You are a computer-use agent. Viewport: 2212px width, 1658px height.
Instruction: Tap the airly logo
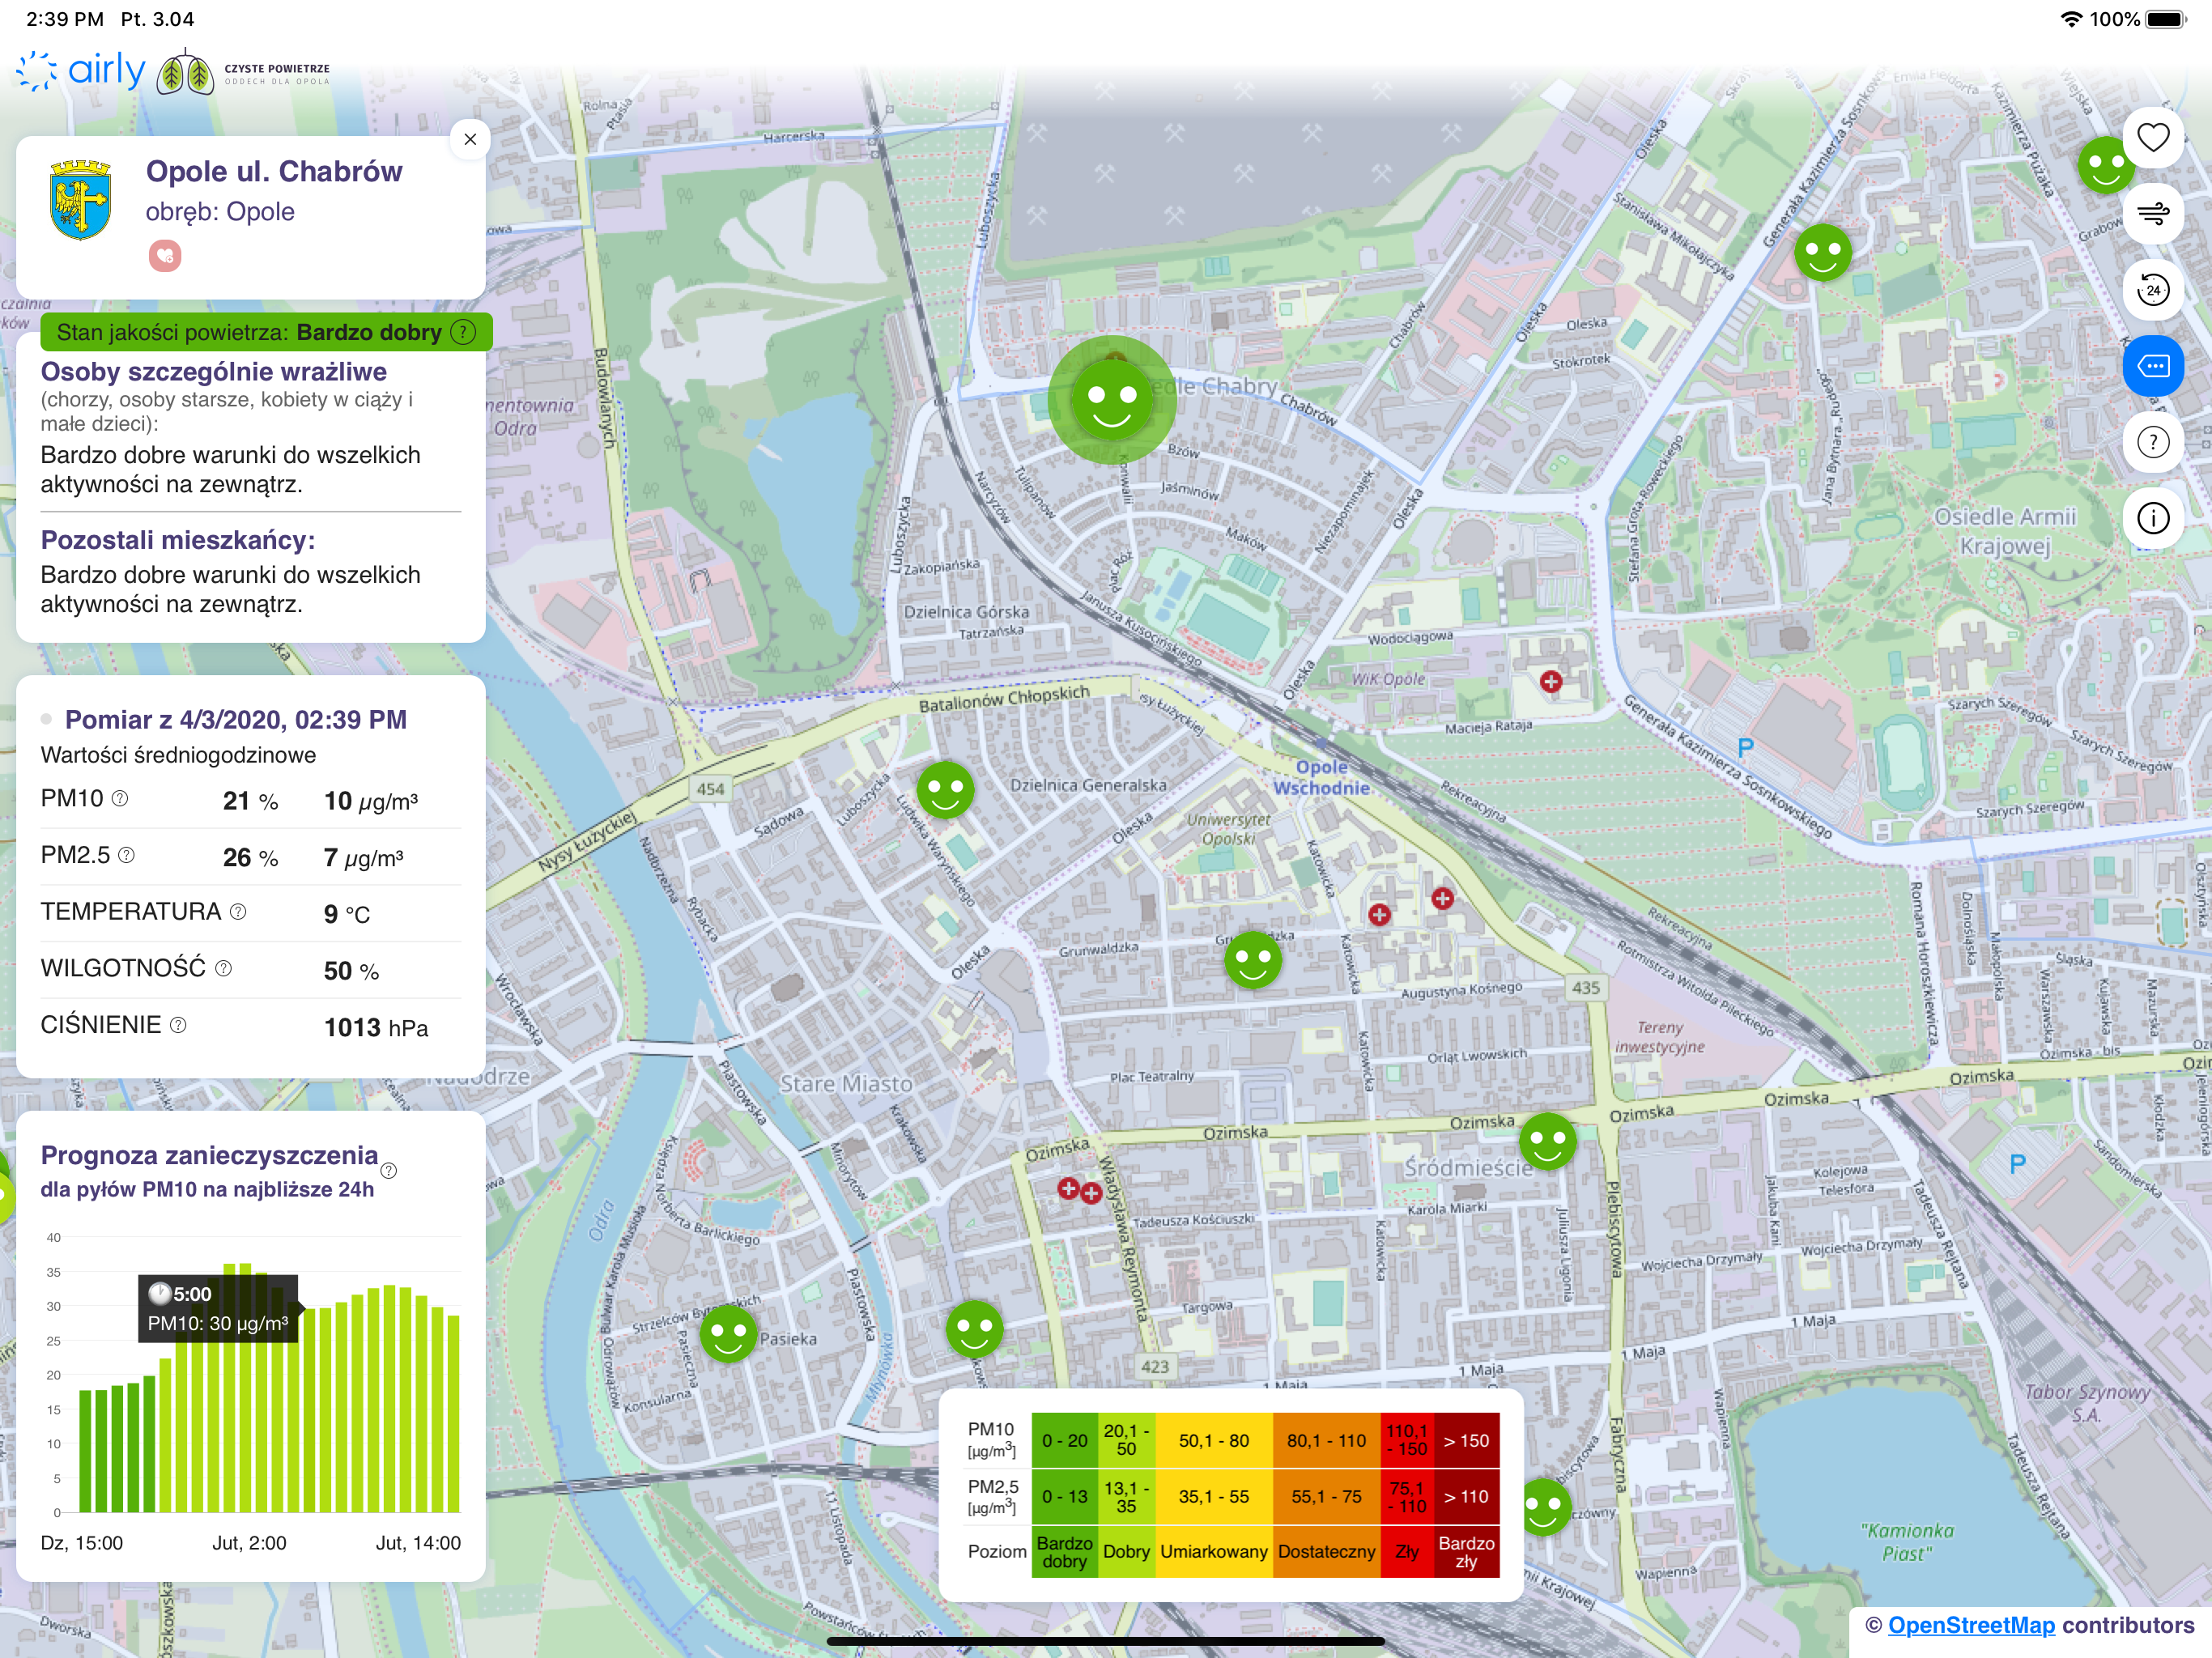pyautogui.click(x=81, y=71)
